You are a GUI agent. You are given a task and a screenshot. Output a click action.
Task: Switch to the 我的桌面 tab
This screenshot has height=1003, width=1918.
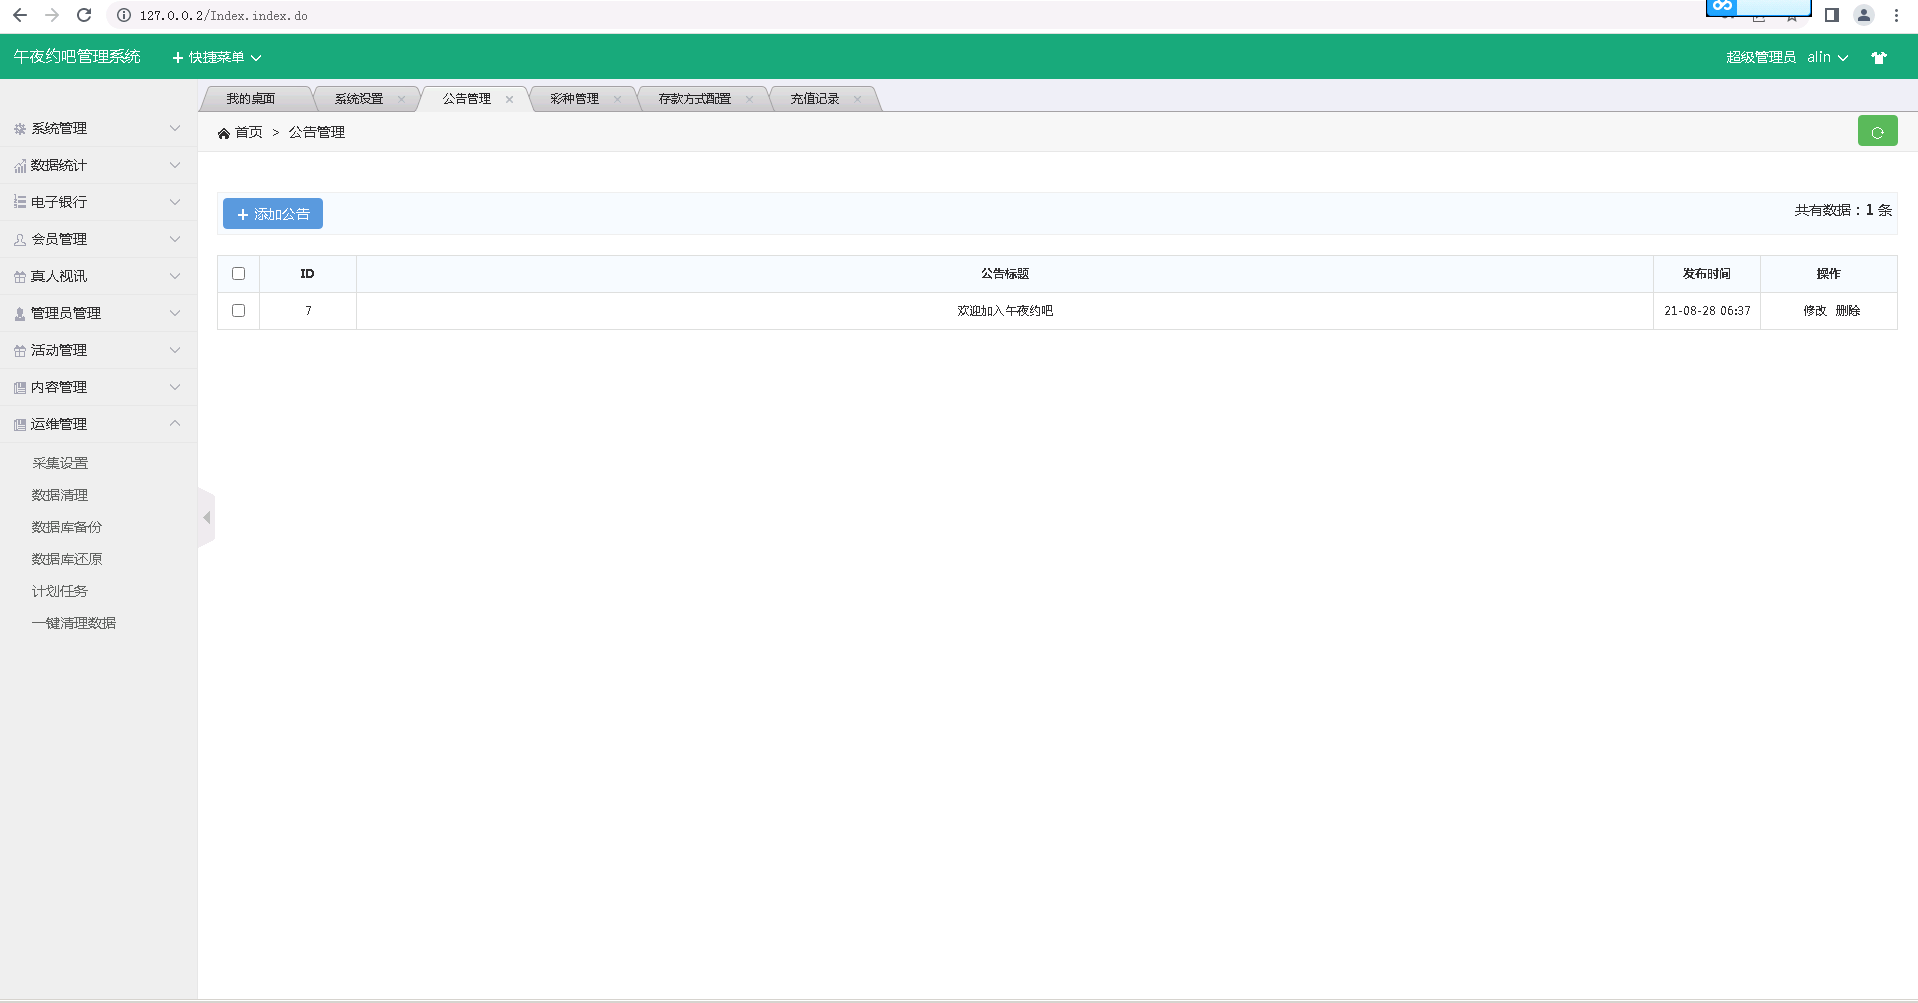(x=250, y=99)
